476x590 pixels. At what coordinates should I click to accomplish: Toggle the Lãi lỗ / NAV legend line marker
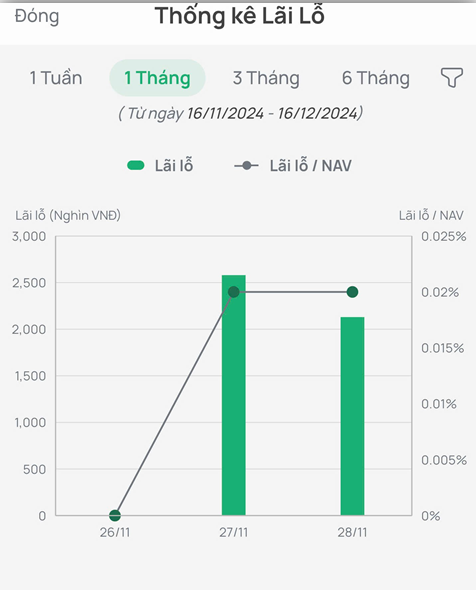(x=246, y=166)
